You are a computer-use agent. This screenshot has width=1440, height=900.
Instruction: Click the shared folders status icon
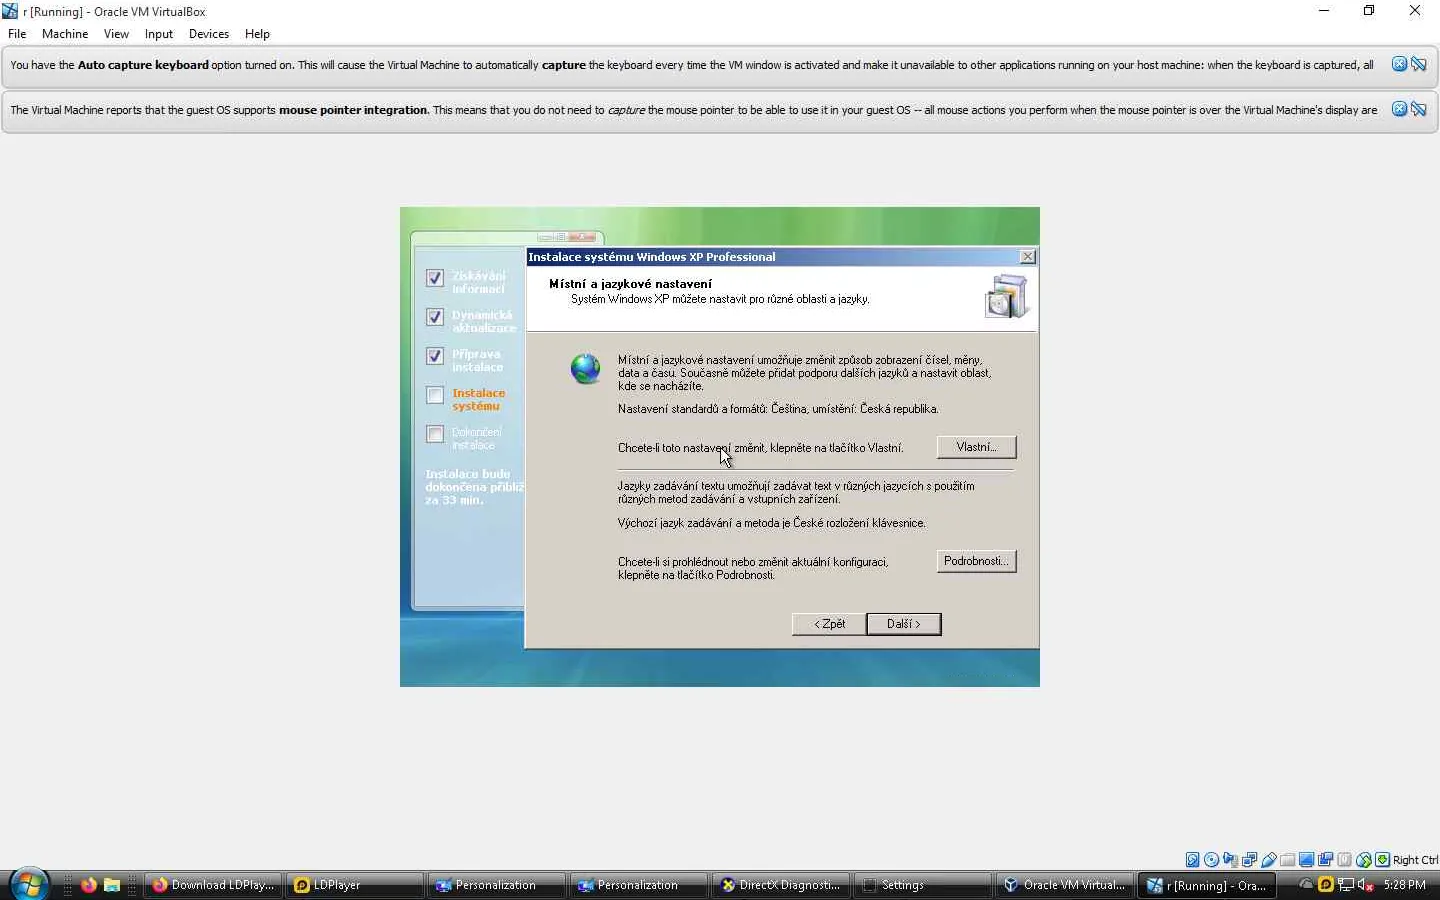coord(1287,860)
